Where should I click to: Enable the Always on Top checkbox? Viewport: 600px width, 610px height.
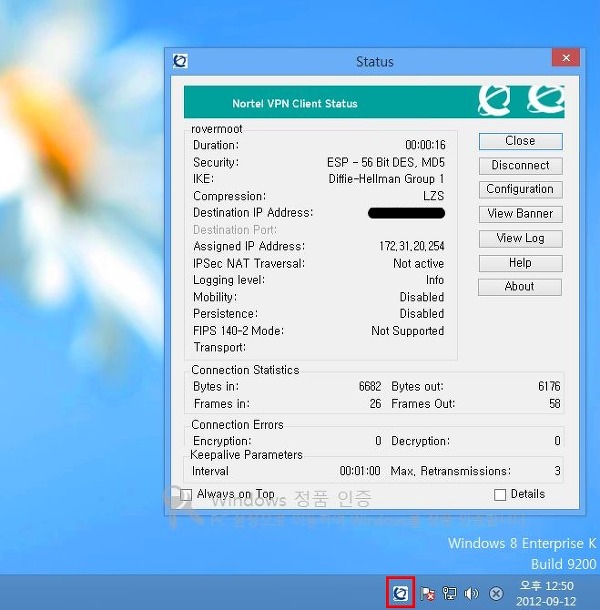186,495
